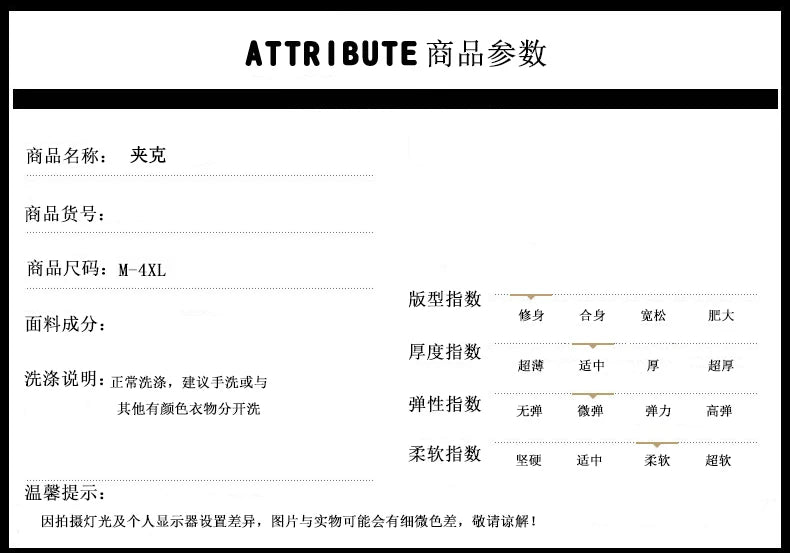Select 超软 in the 柔软指数 row
The width and height of the screenshot is (790, 553).
pyautogui.click(x=718, y=460)
